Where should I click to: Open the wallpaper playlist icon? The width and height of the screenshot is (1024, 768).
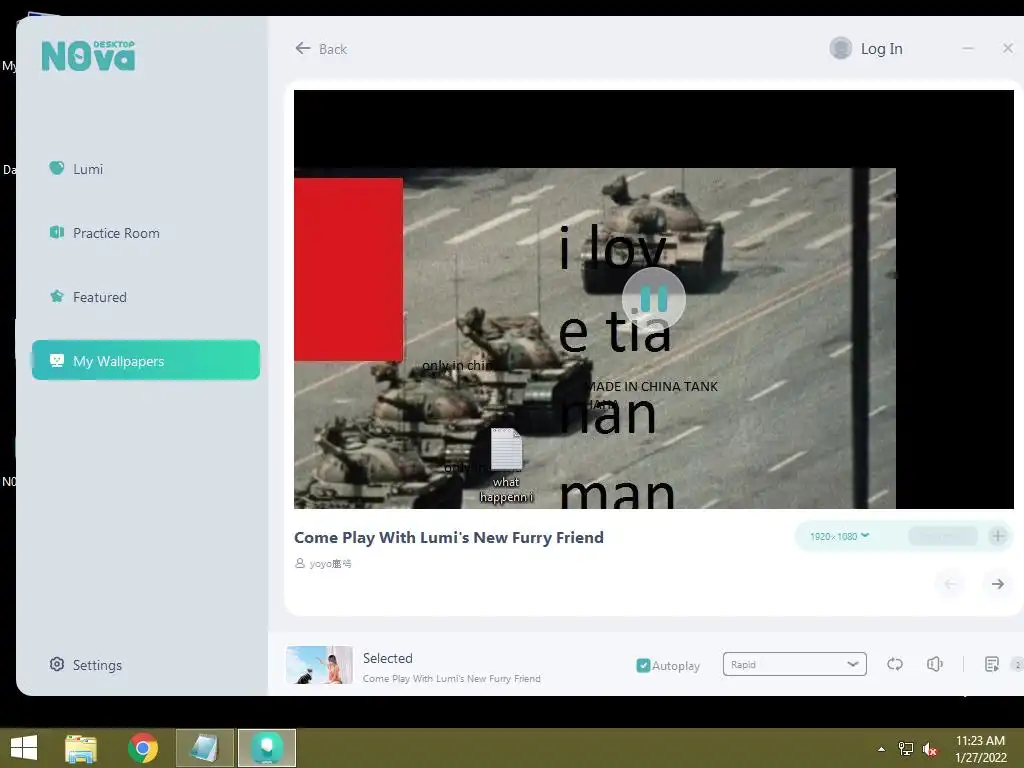click(x=991, y=664)
